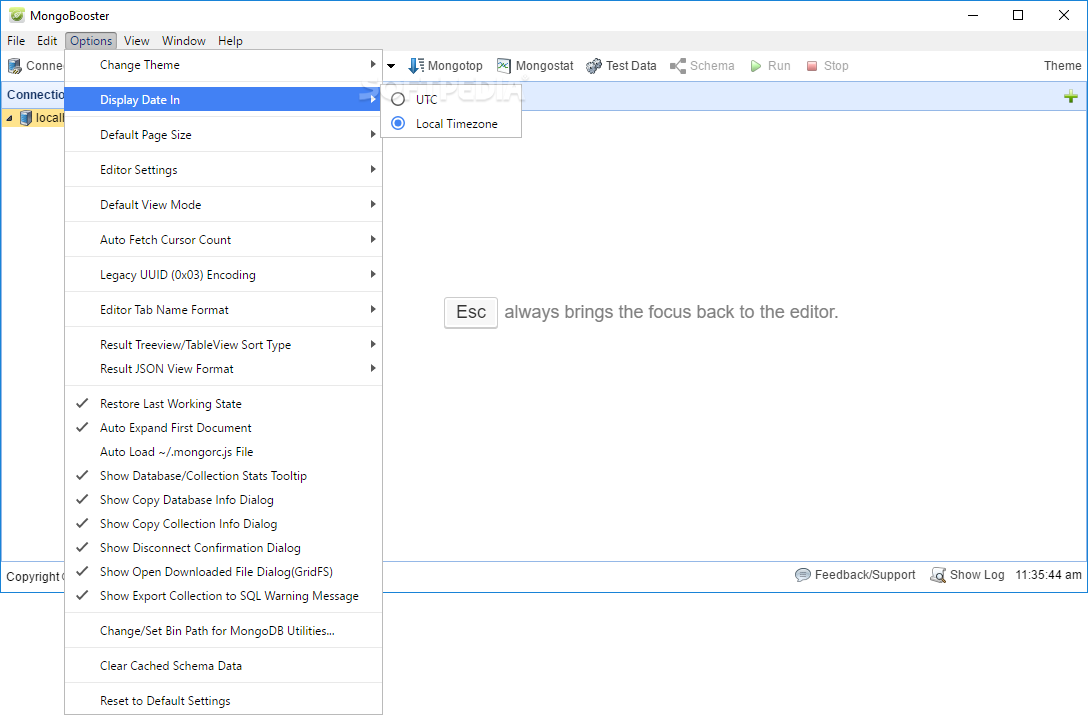Image resolution: width=1088 pixels, height=715 pixels.
Task: Toggle Auto Expand First Document
Action: (x=223, y=428)
